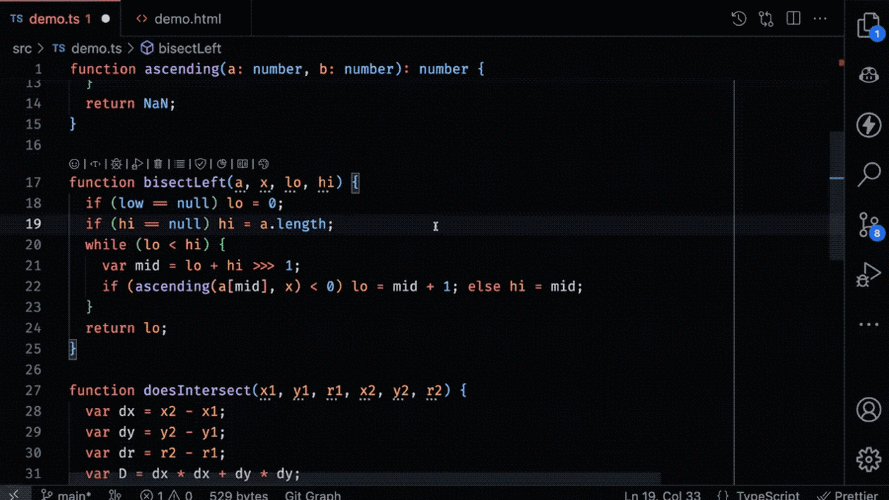
Task: Click the demo.ts breadcrumb segment
Action: 96,49
